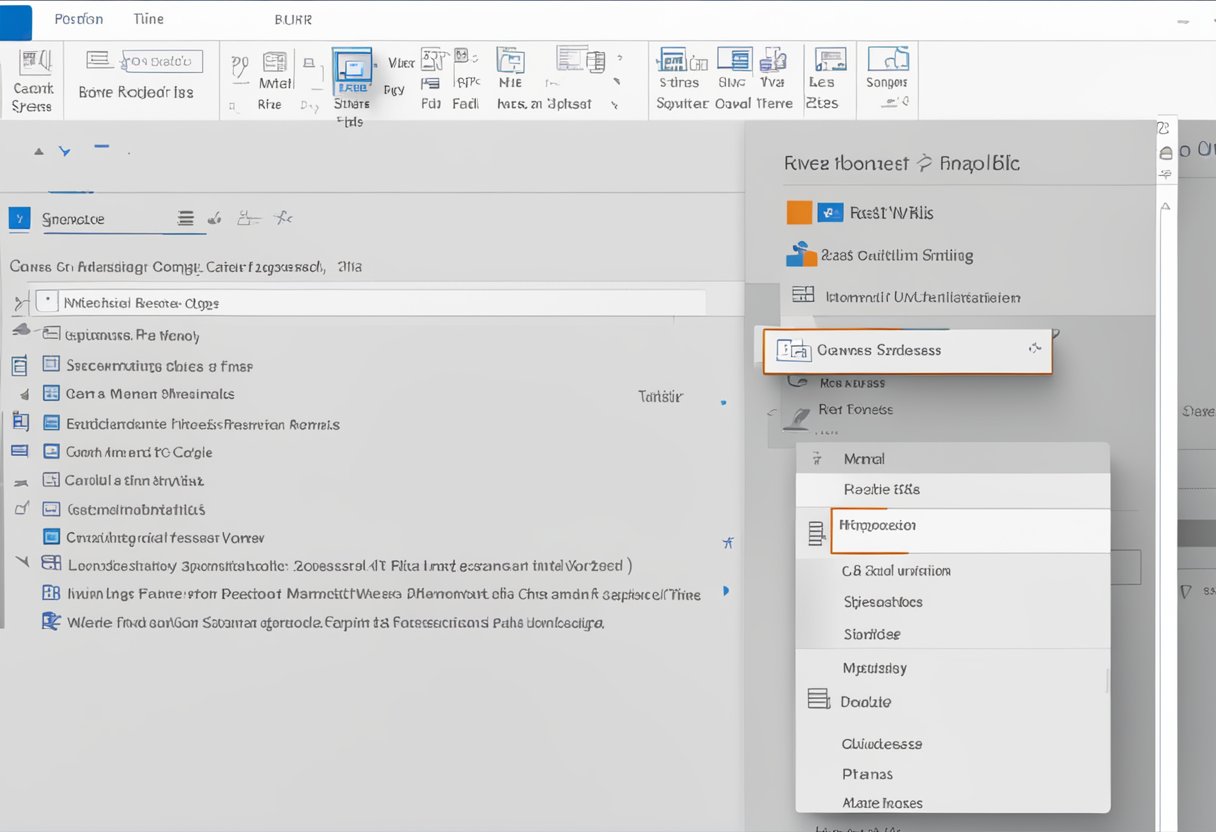Screen dimensions: 1216x832
Task: Click the orange square icon in side panel
Action: 799,212
